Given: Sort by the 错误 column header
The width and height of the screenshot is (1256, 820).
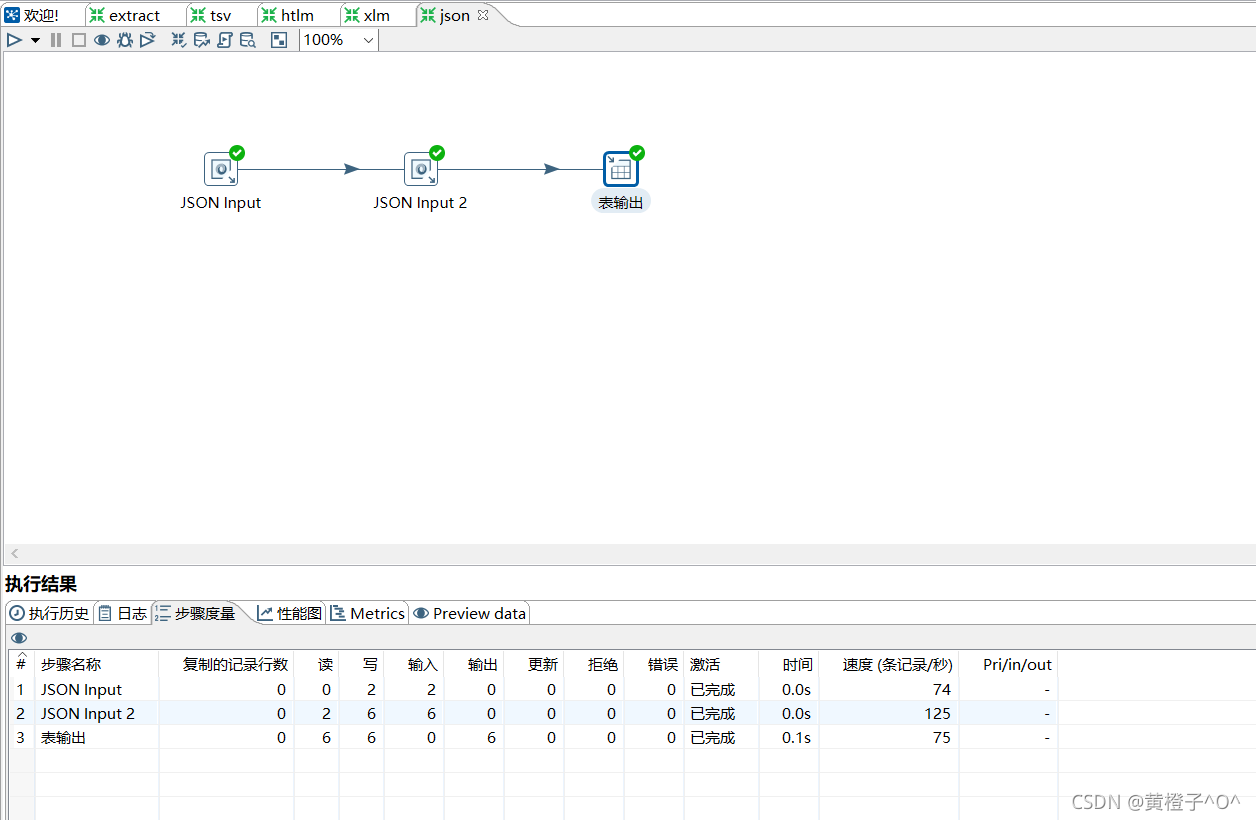Looking at the screenshot, I should 654,664.
